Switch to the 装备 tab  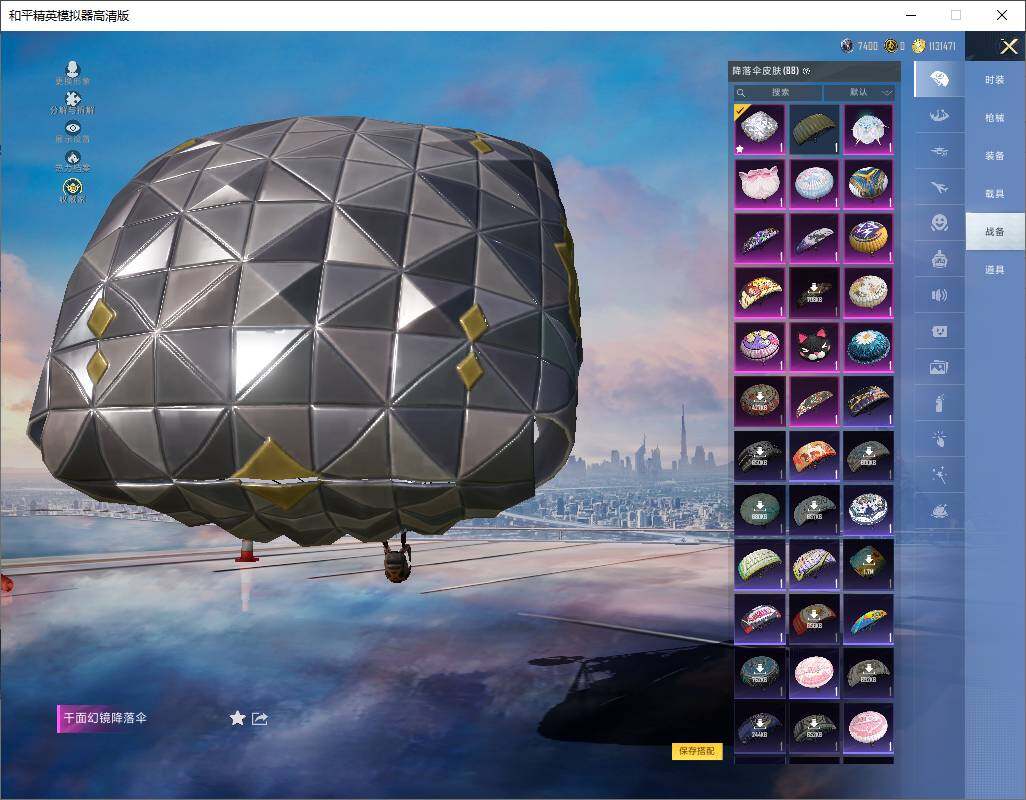pos(995,156)
